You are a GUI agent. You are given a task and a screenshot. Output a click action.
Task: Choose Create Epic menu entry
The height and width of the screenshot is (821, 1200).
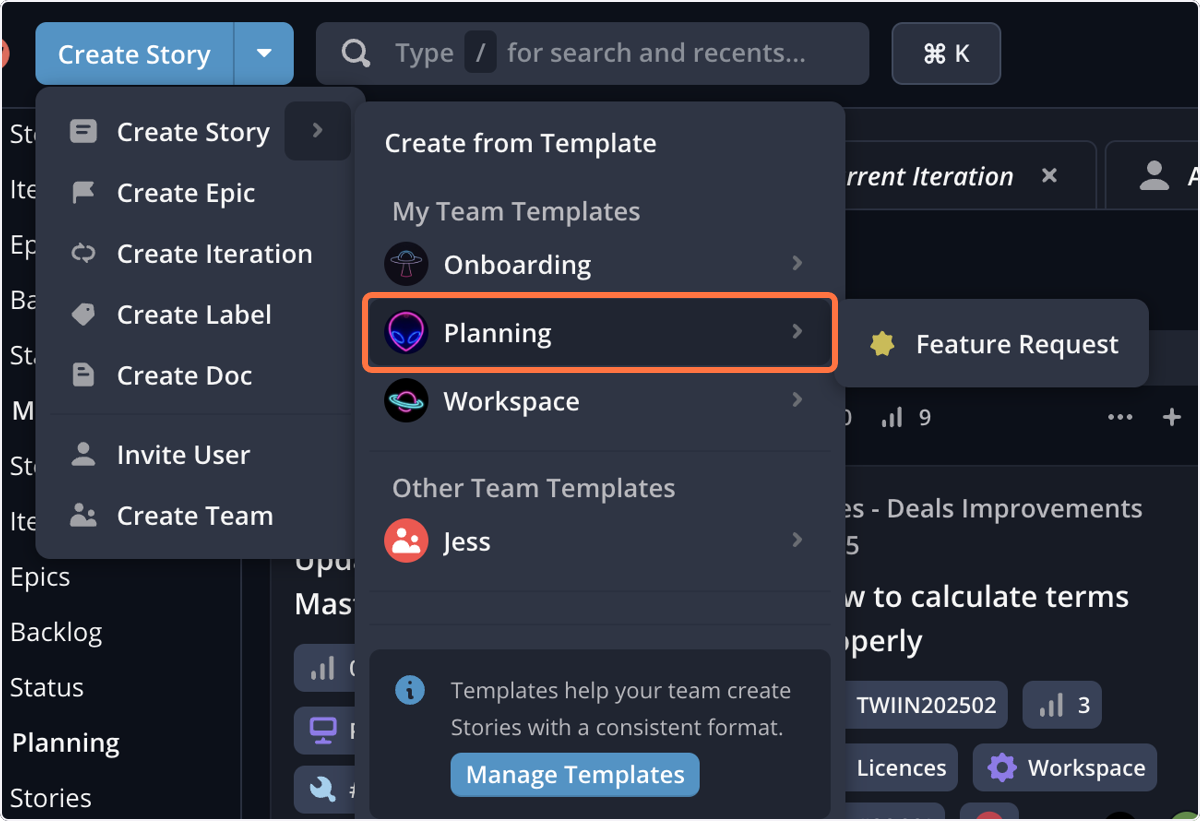(186, 193)
